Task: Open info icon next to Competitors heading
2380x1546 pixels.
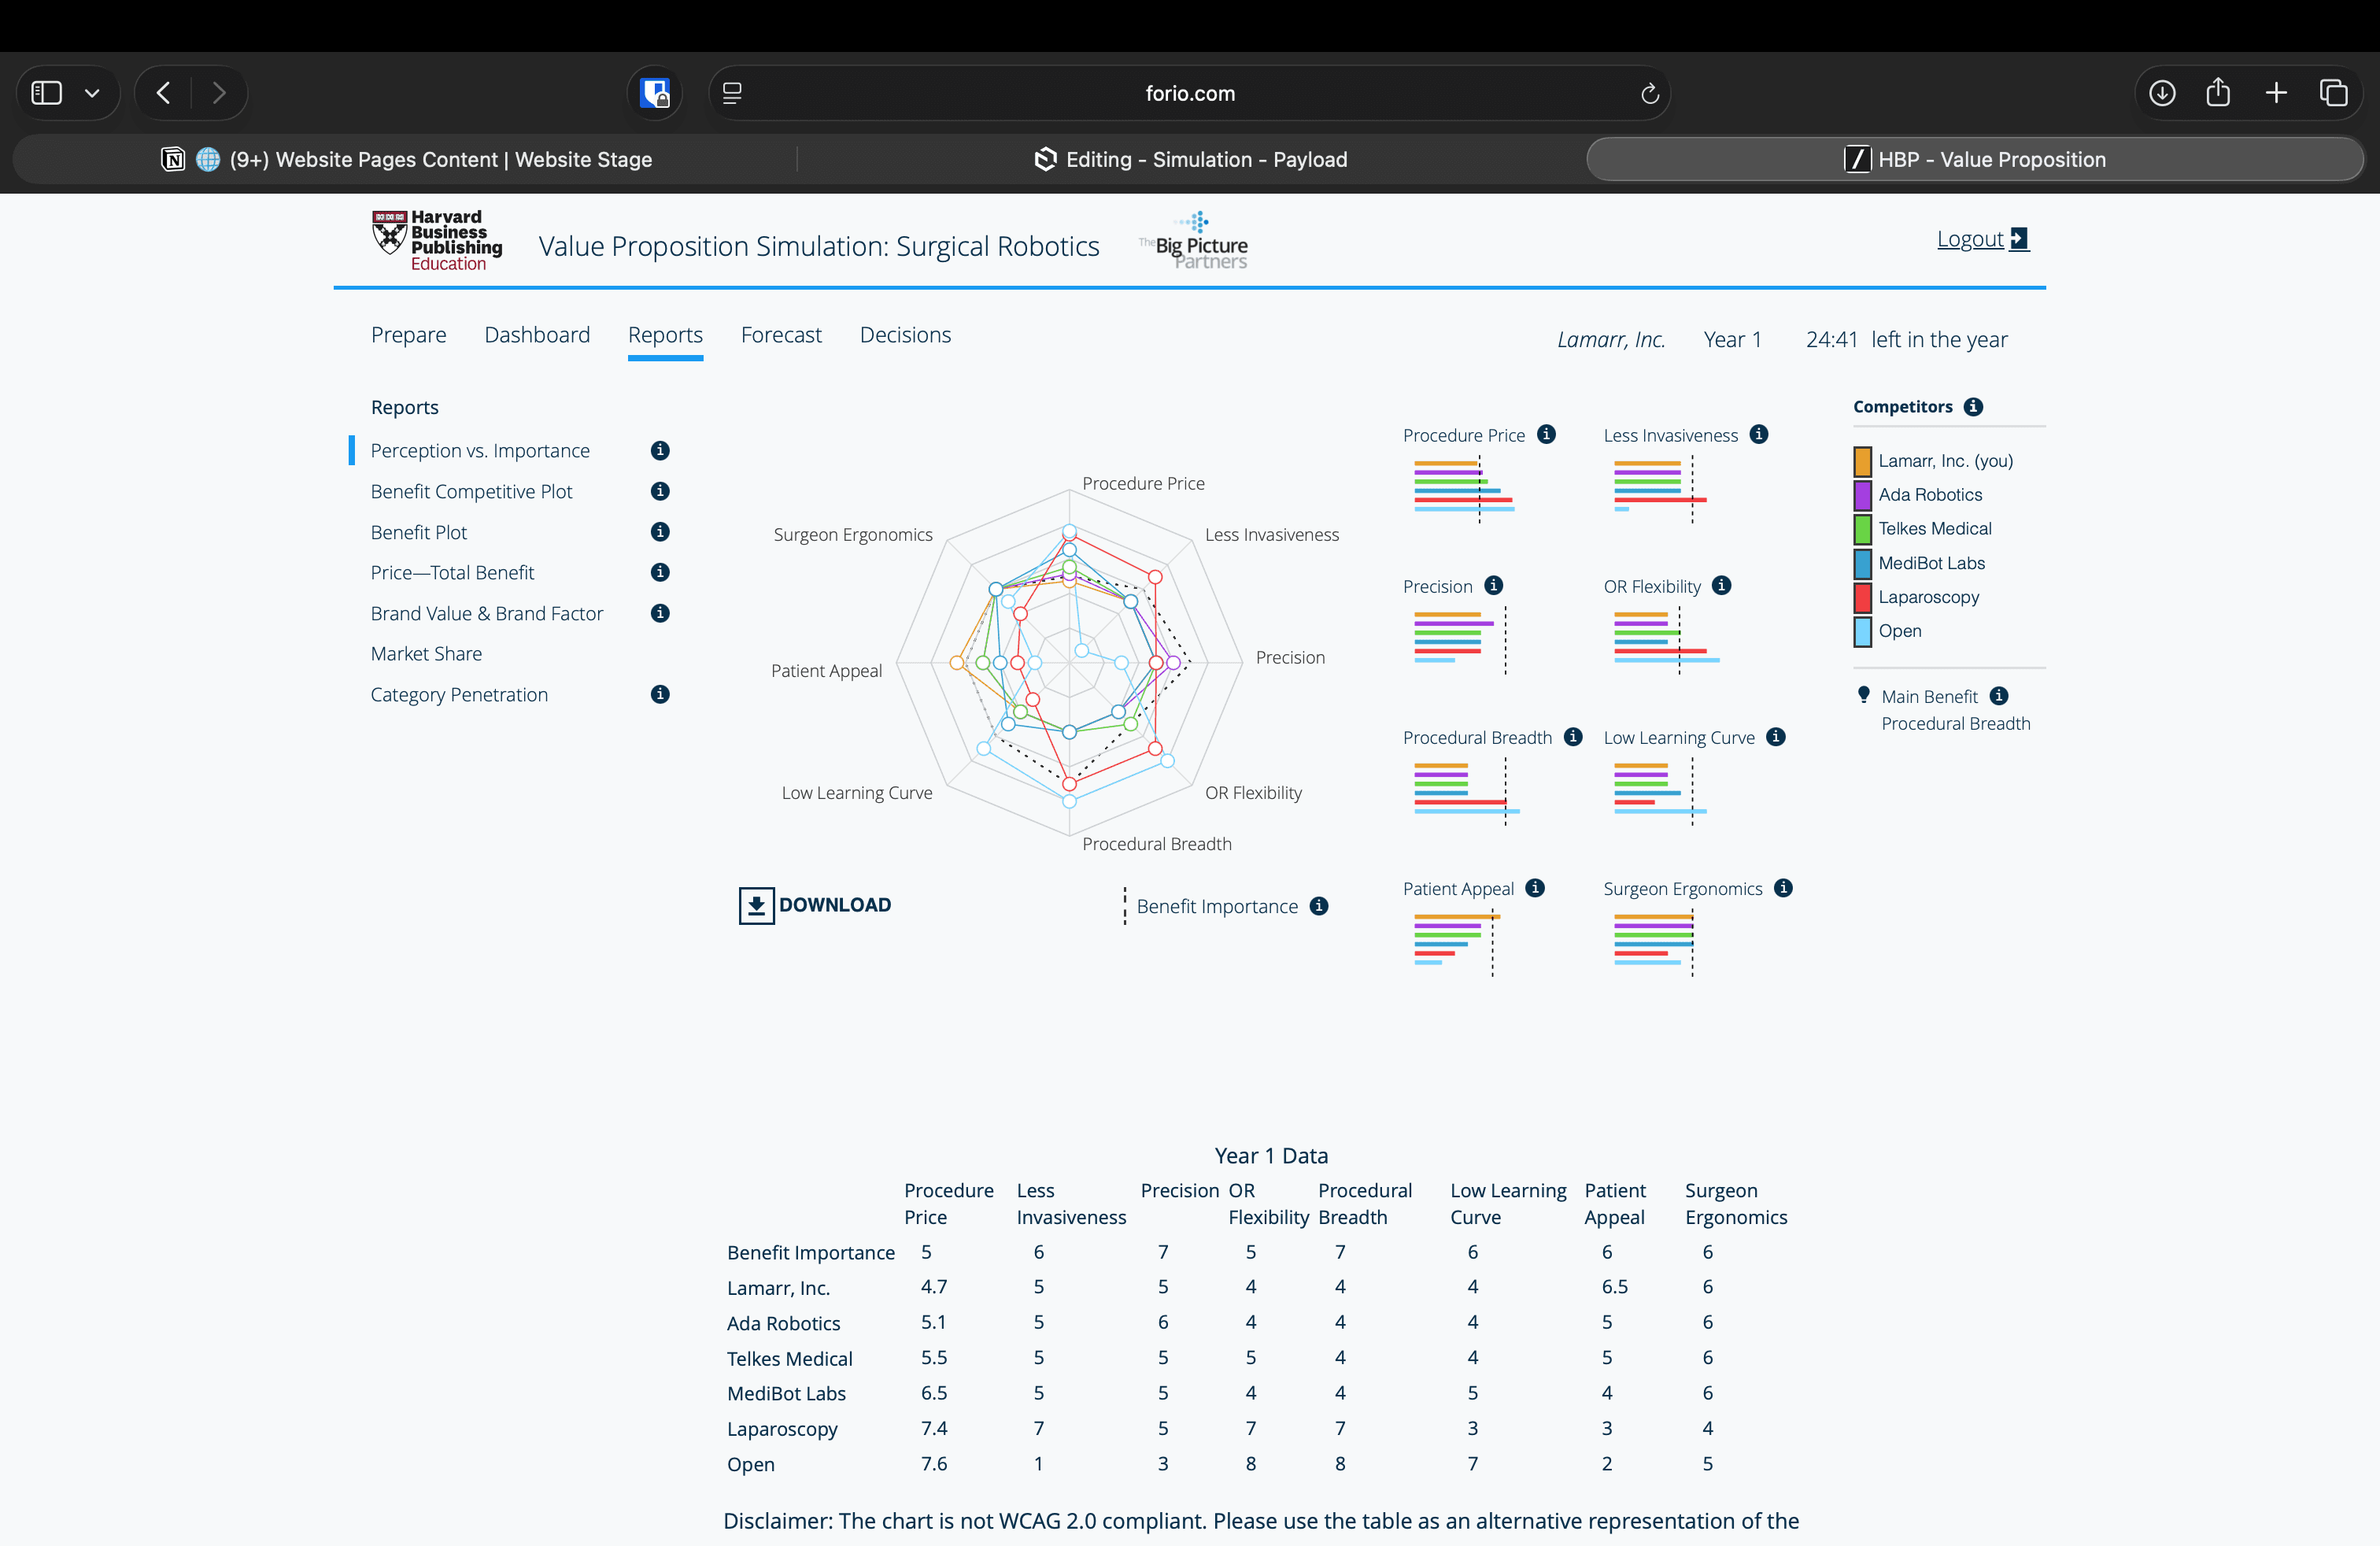Action: point(1973,407)
